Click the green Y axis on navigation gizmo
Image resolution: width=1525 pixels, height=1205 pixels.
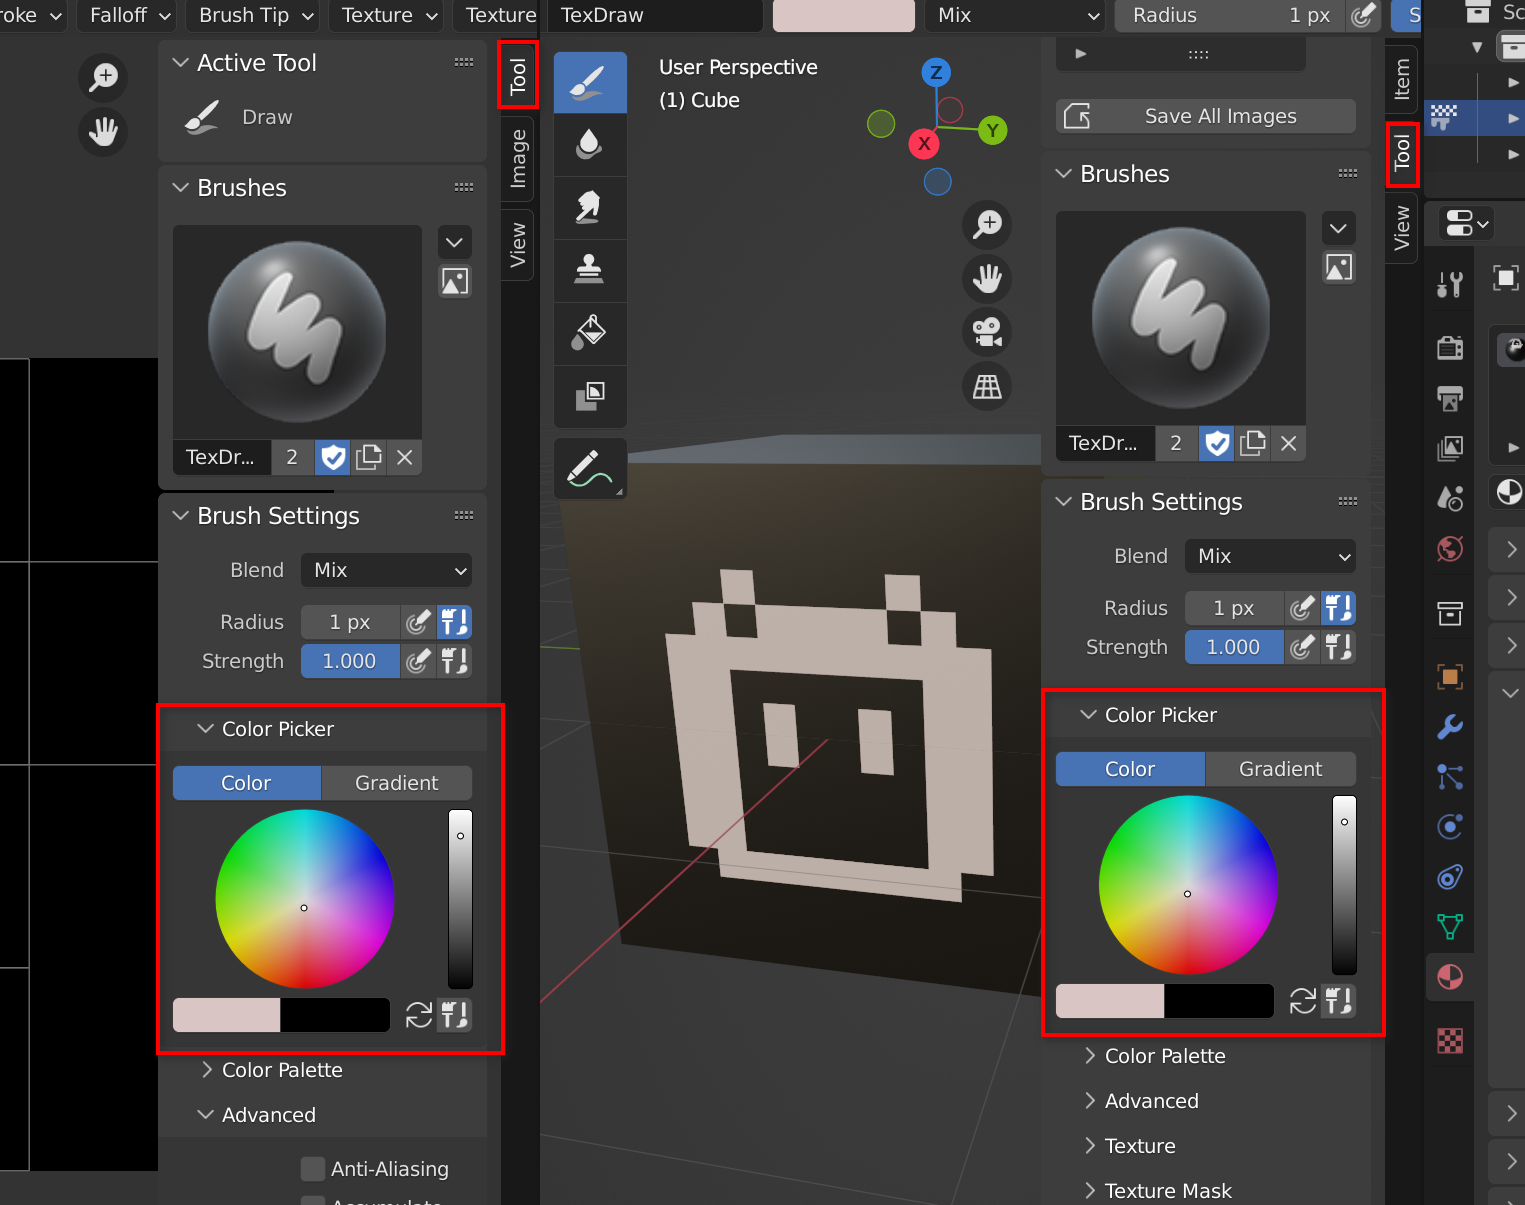click(993, 130)
